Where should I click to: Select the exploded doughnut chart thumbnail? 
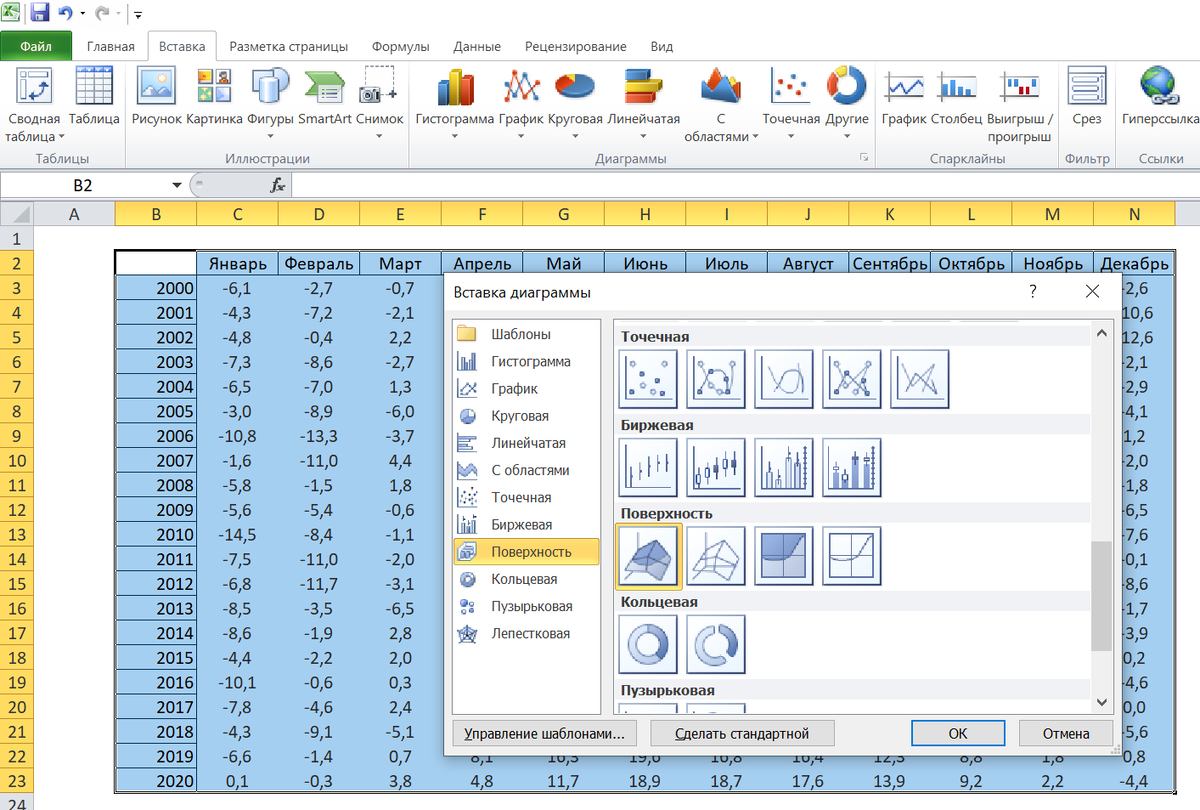[716, 643]
